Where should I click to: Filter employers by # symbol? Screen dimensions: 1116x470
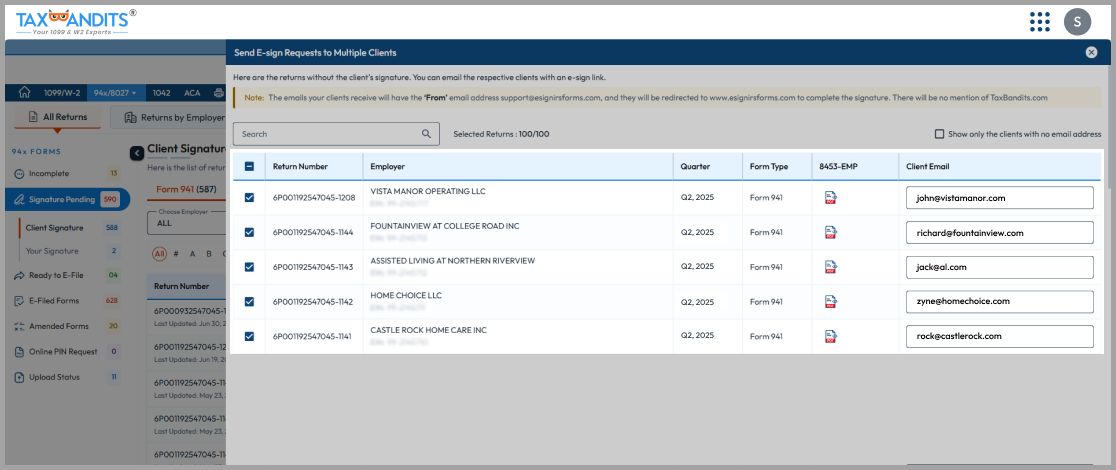(176, 254)
